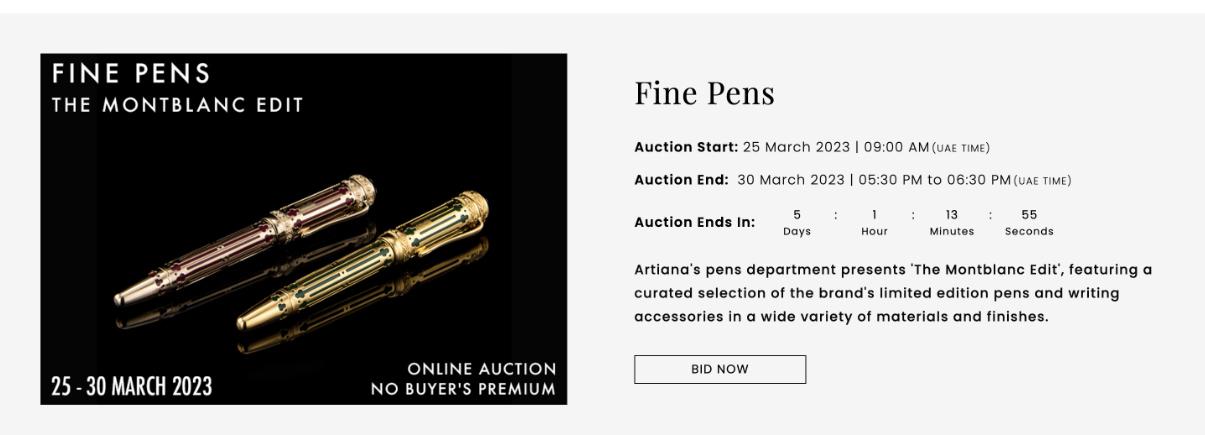This screenshot has width=1205, height=435.
Task: Click the BID NOW button
Action: point(719,369)
